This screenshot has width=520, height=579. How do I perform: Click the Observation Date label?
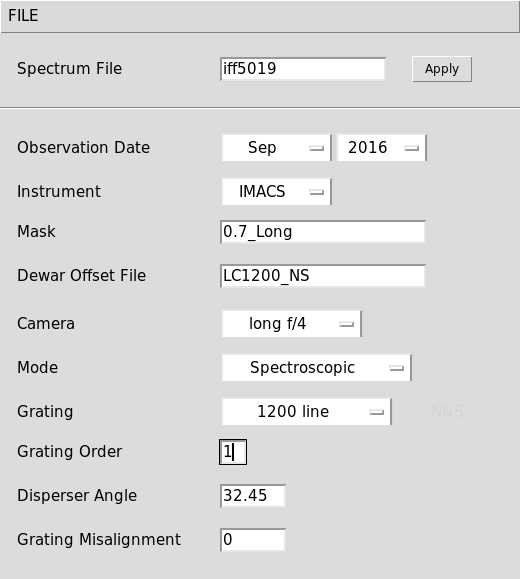click(x=83, y=147)
